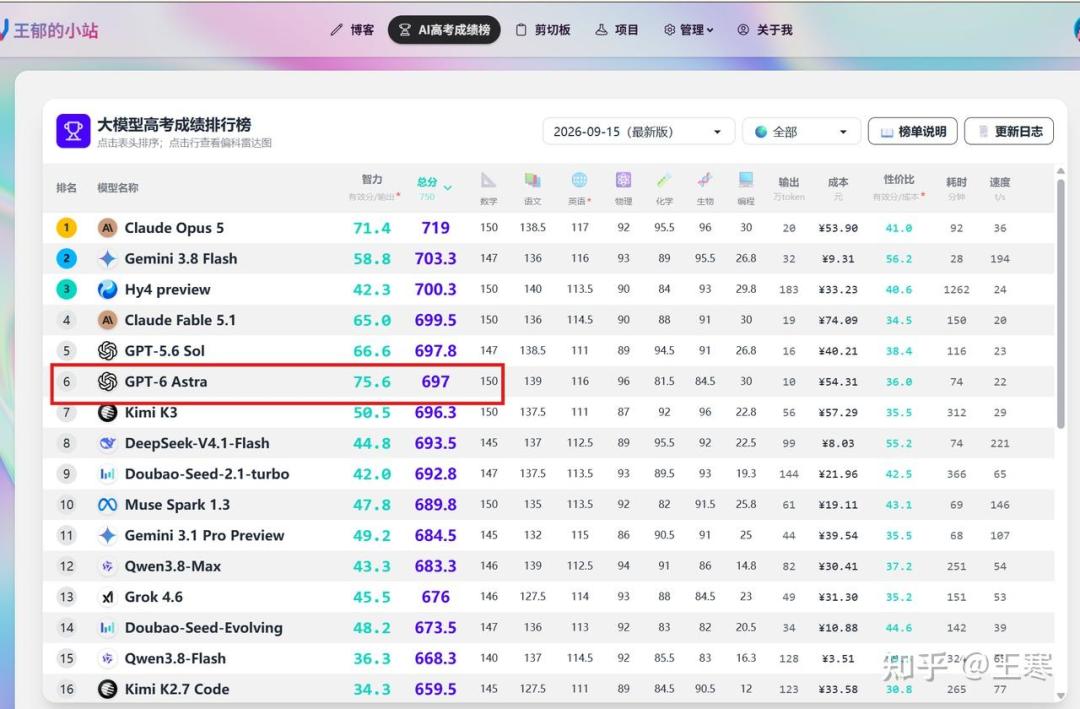The width and height of the screenshot is (1080, 709).
Task: Sort by the 排名 column header
Action: (x=66, y=187)
